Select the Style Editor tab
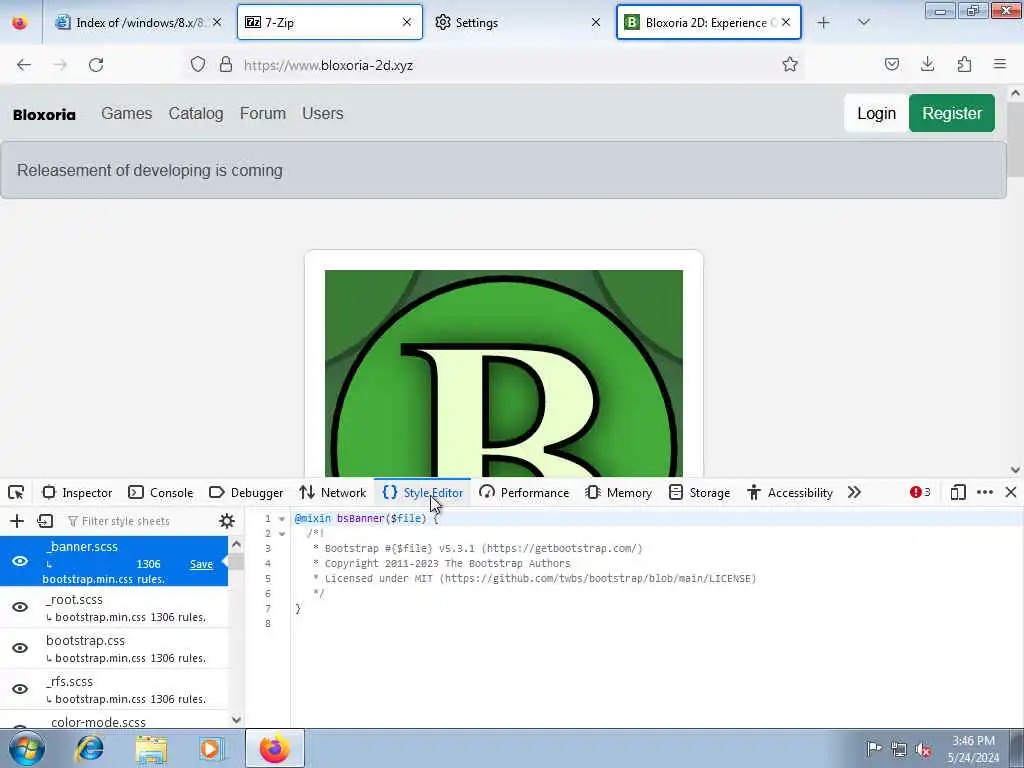1024x768 pixels. click(x=423, y=492)
